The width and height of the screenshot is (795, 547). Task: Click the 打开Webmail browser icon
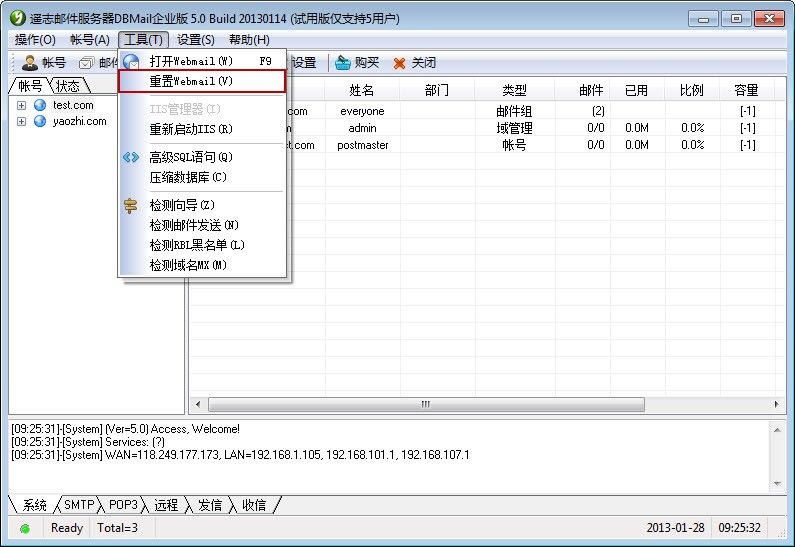[x=131, y=61]
